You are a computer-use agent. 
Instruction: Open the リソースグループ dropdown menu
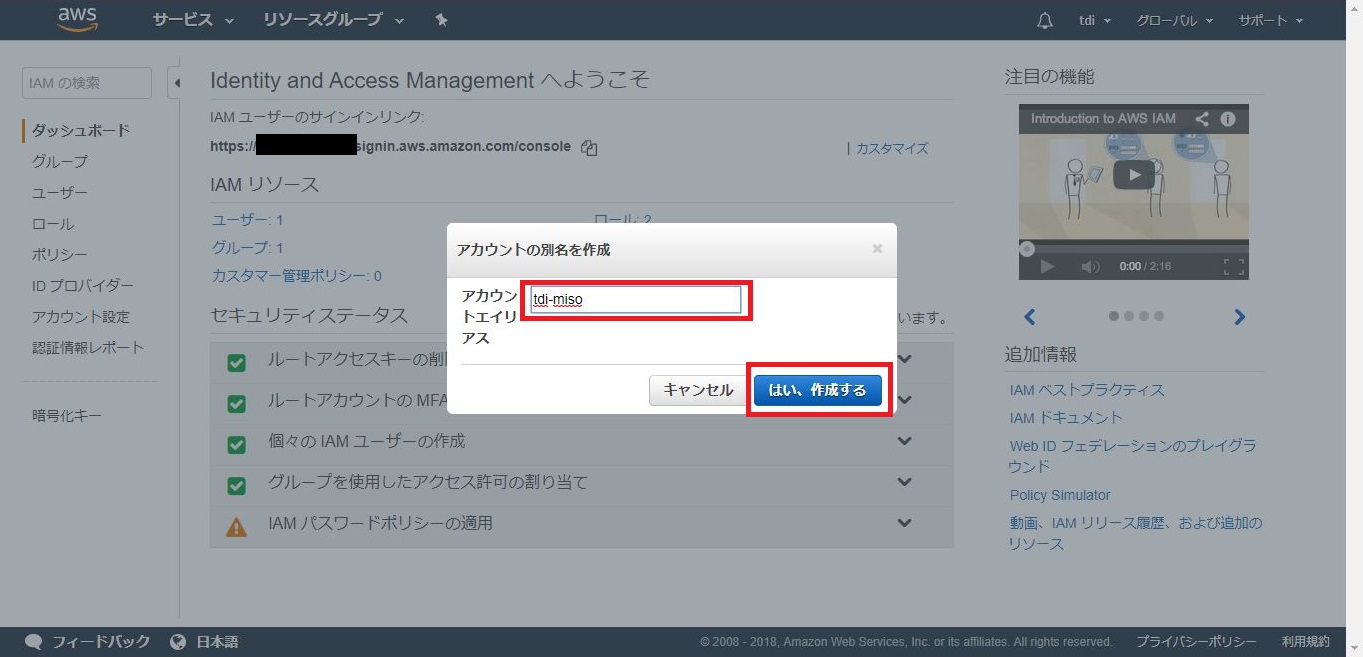(x=333, y=20)
